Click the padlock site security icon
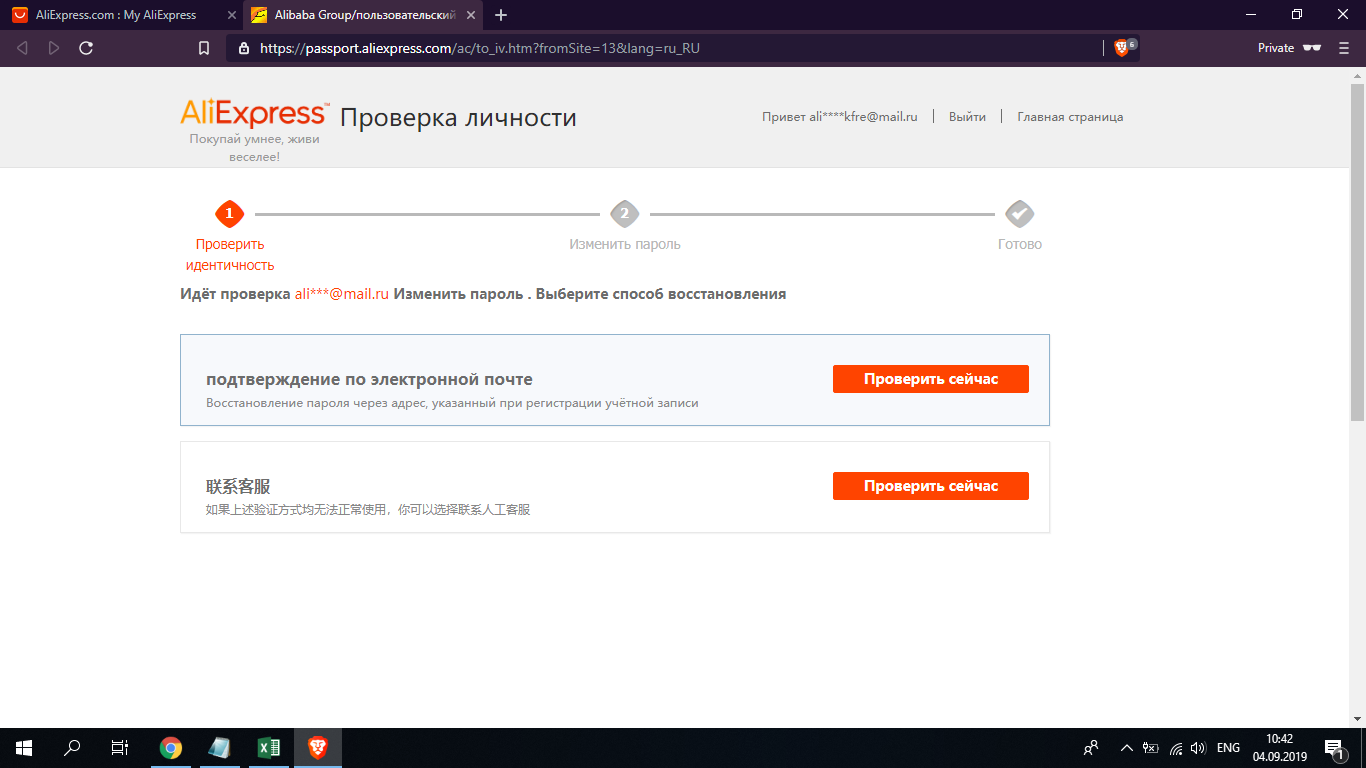Screen dimensions: 1366x768 (x=243, y=48)
